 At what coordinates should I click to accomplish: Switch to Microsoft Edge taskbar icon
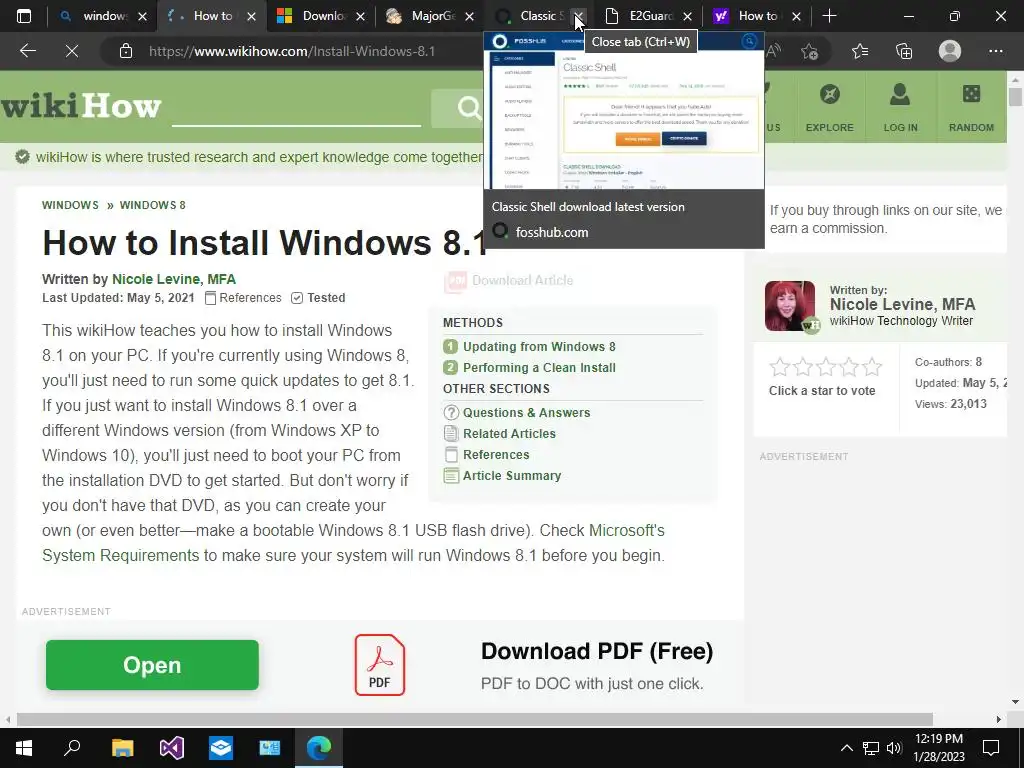tap(319, 748)
